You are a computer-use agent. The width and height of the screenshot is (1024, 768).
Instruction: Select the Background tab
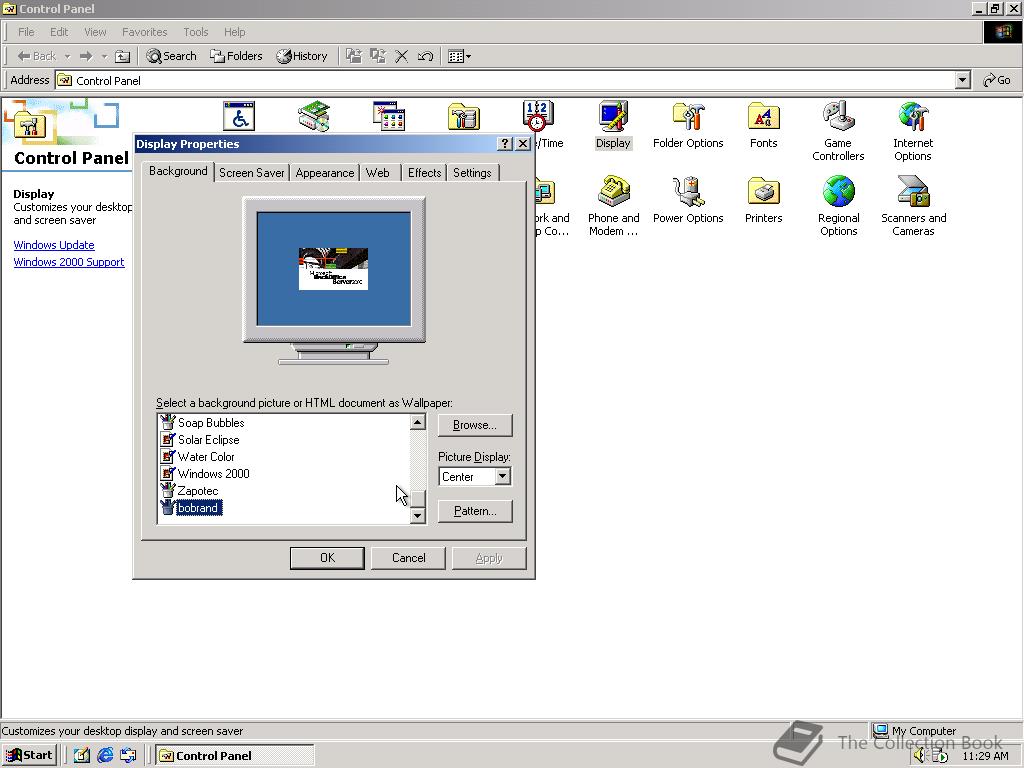pos(178,171)
